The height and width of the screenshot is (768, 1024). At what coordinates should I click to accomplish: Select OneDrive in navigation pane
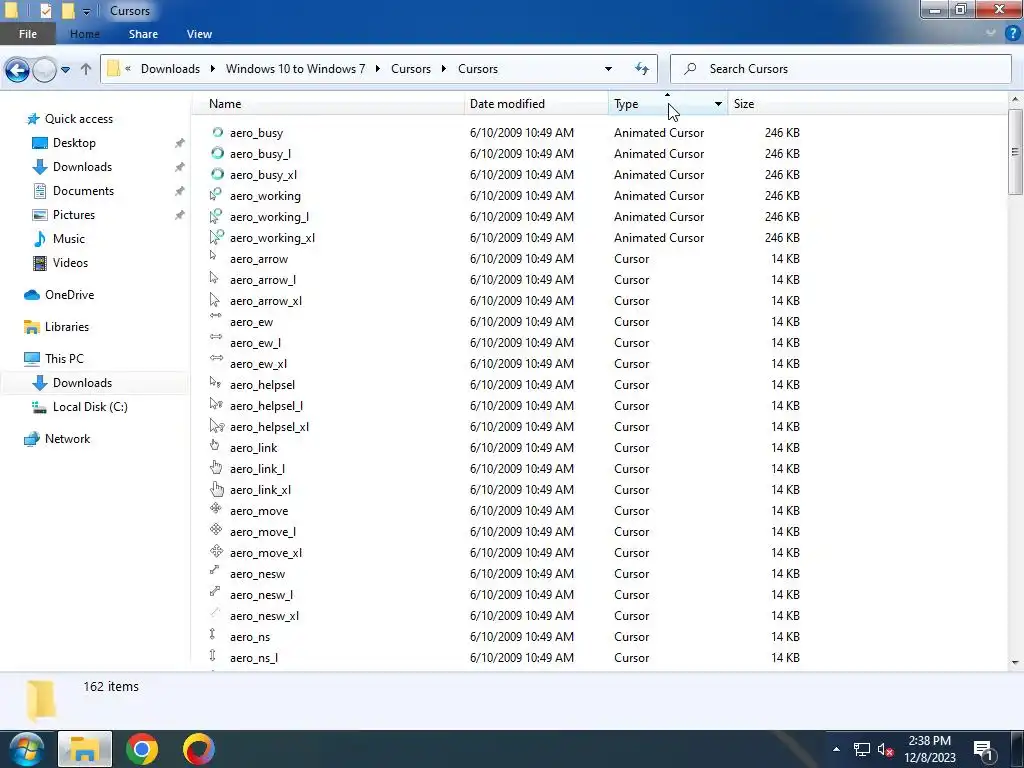pyautogui.click(x=69, y=295)
